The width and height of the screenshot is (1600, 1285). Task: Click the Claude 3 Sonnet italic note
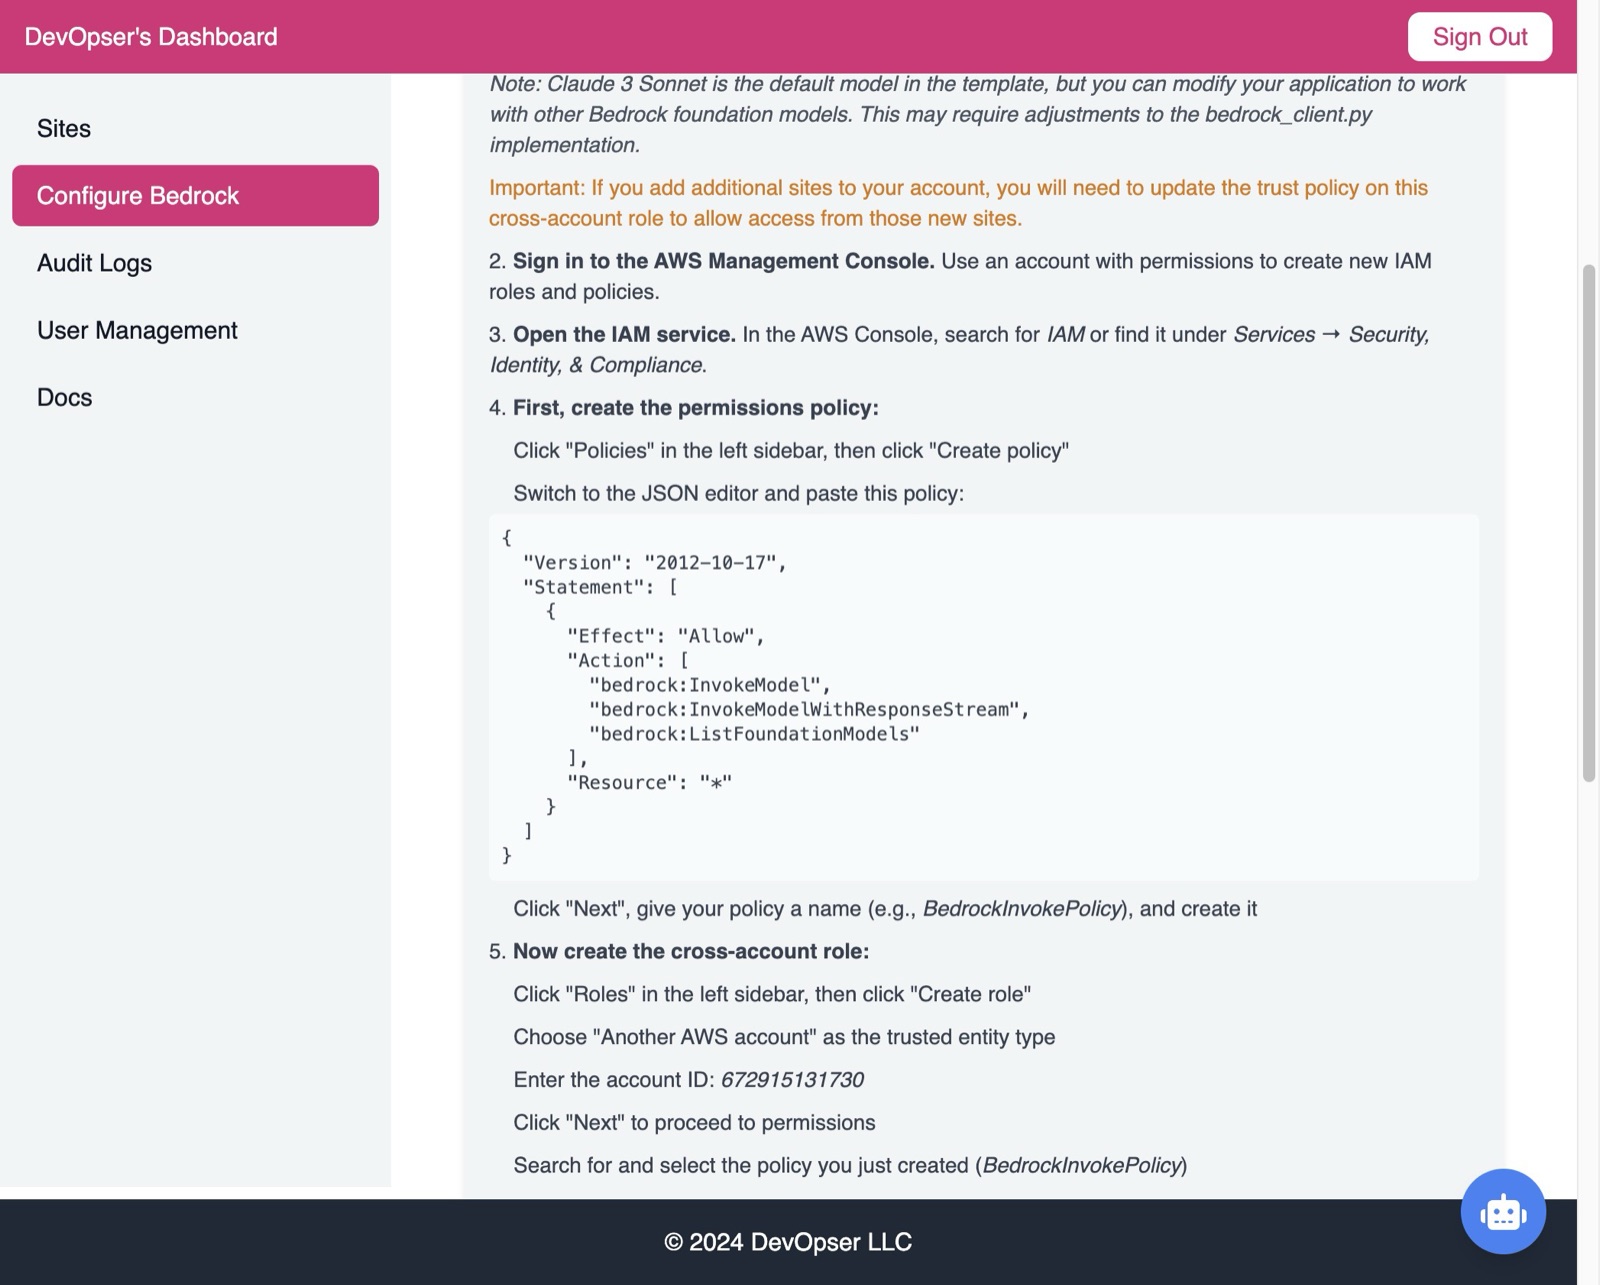pyautogui.click(x=977, y=114)
